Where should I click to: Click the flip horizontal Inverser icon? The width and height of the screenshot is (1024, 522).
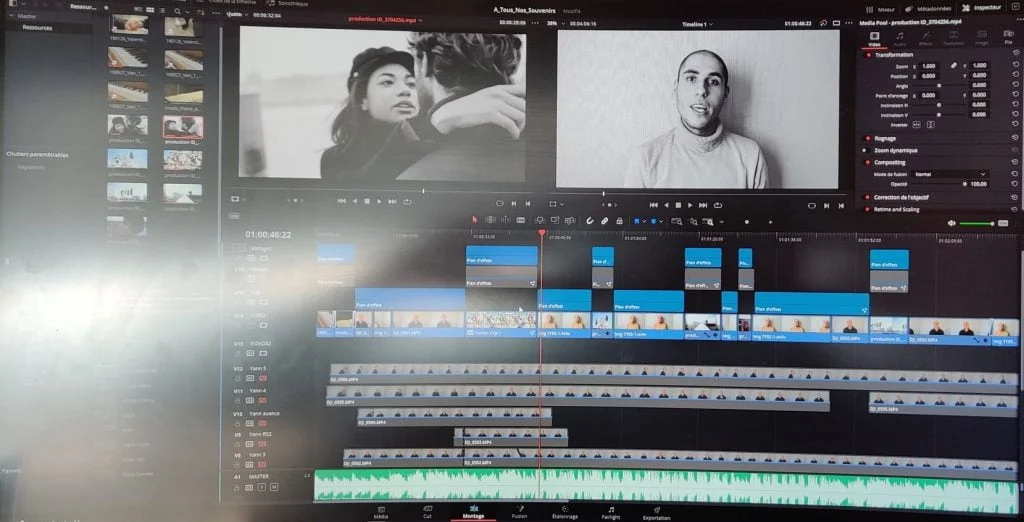coord(917,125)
